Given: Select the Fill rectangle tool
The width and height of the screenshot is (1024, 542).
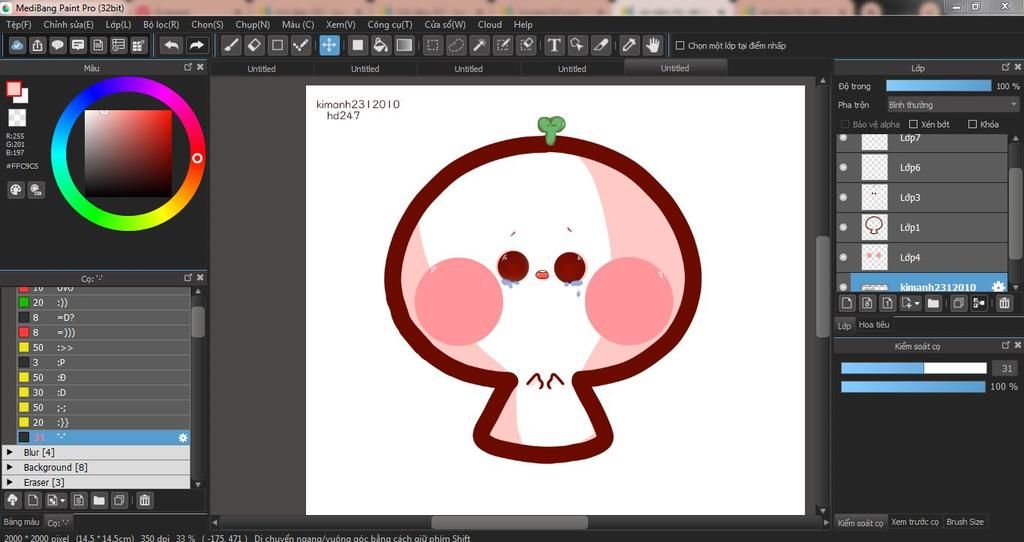Looking at the screenshot, I should click(358, 45).
